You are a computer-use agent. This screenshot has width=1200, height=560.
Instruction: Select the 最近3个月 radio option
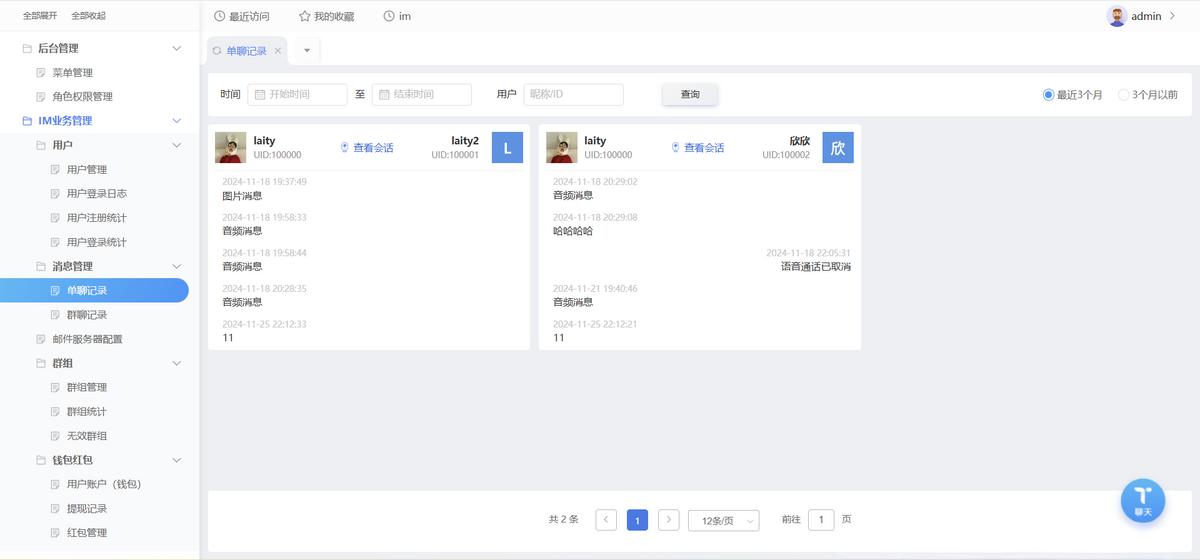[x=1049, y=95]
